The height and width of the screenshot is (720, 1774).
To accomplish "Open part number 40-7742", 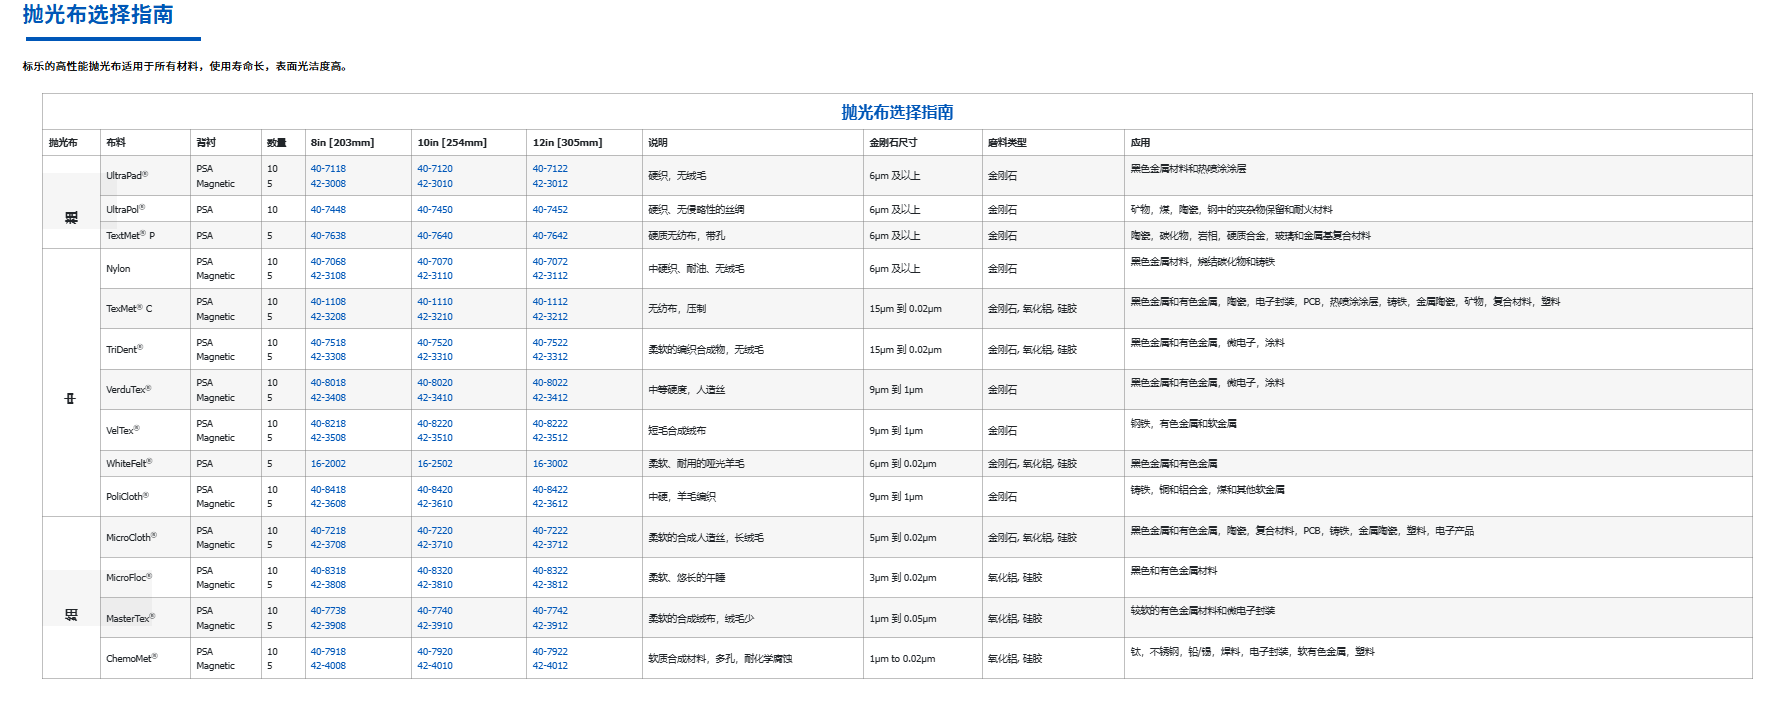I will pyautogui.click(x=550, y=611).
